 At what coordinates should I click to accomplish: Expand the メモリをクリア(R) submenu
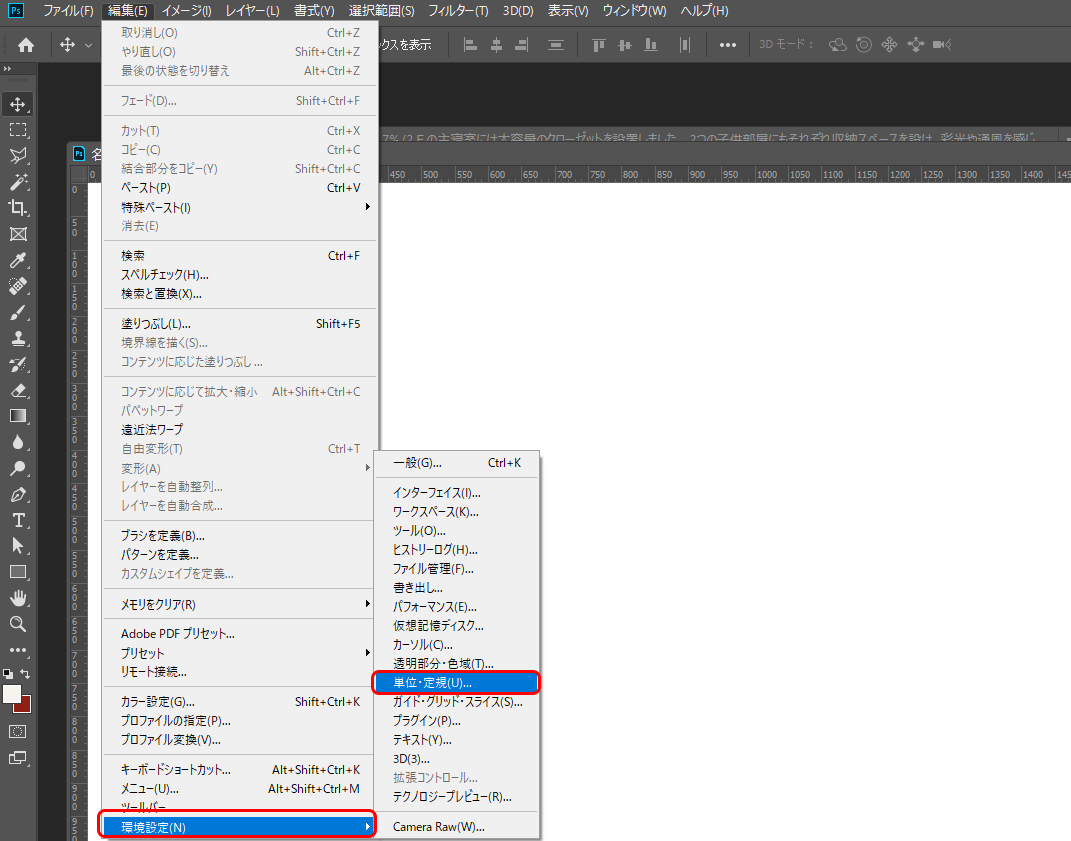tap(239, 604)
